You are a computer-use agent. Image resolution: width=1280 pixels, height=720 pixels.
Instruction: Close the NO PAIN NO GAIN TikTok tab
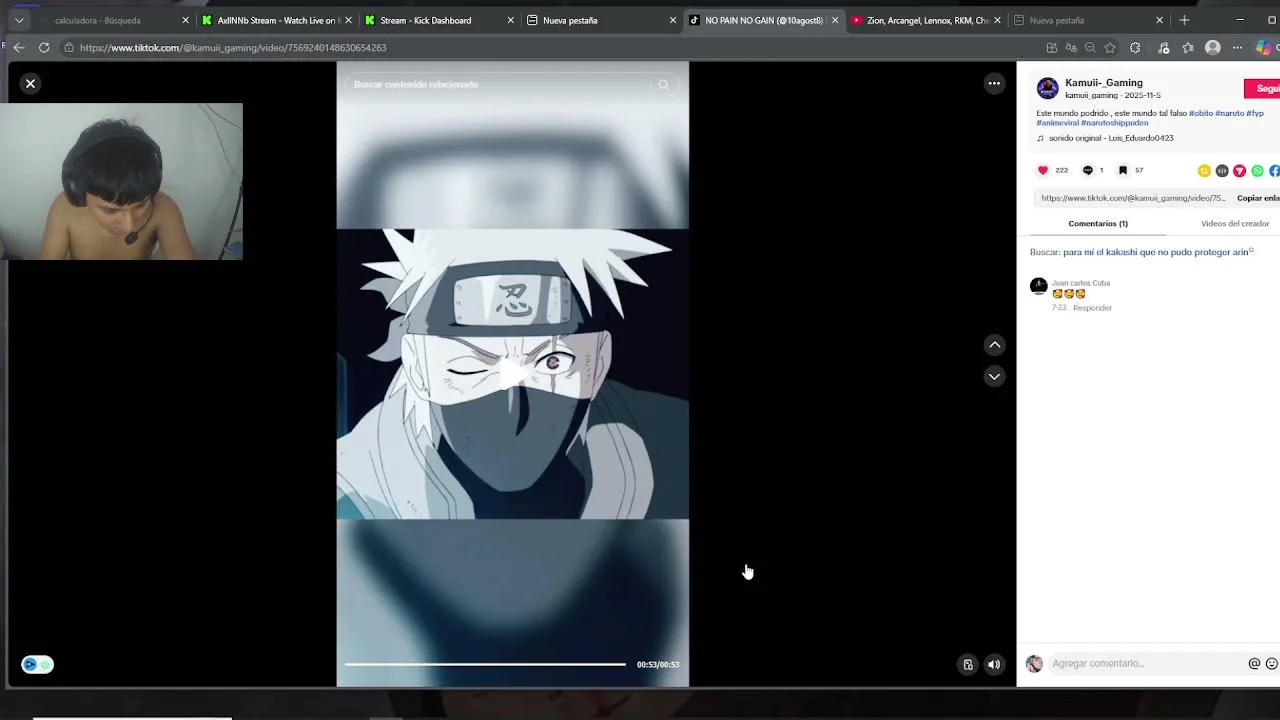(835, 20)
